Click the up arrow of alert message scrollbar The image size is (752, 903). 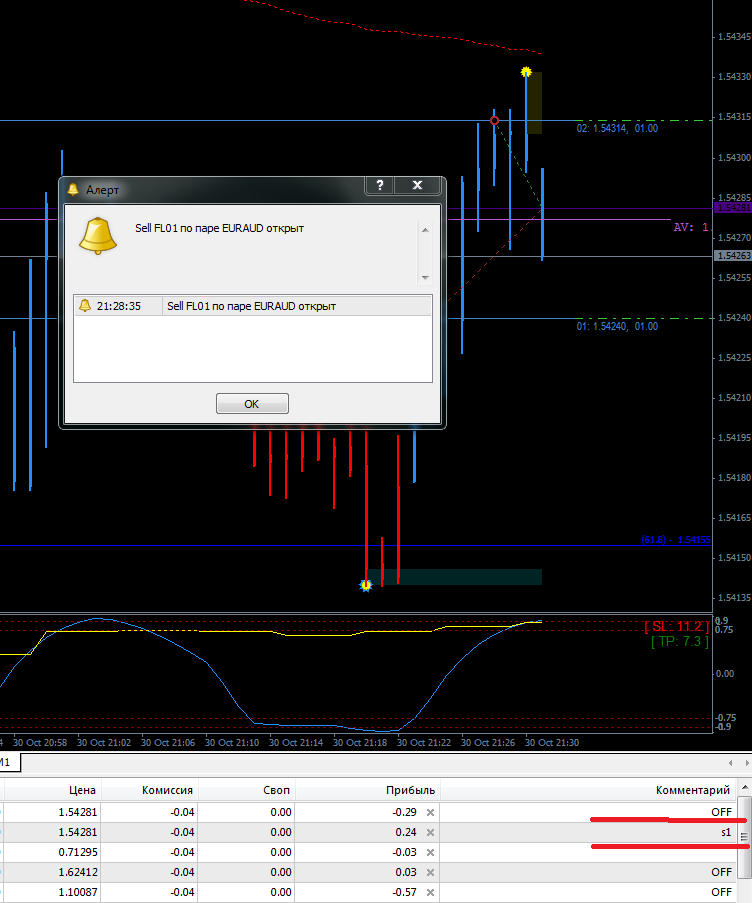point(425,230)
